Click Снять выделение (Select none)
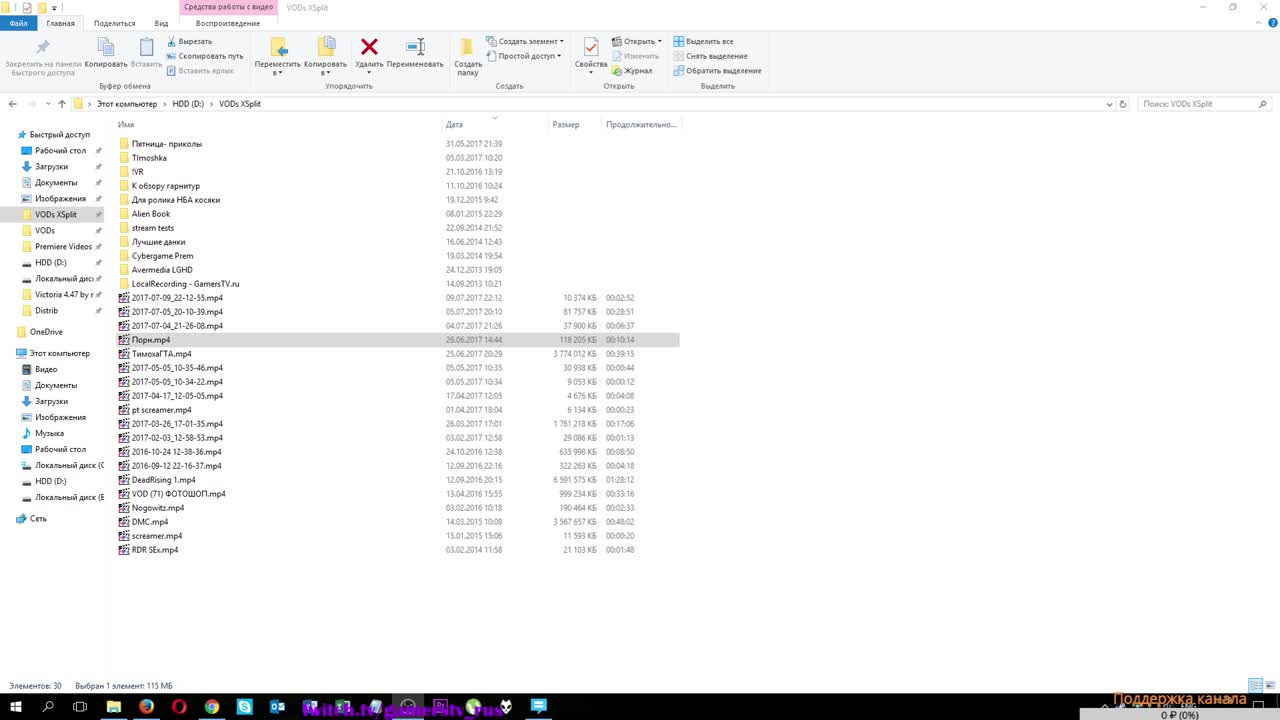Viewport: 1280px width, 720px height. (x=710, y=56)
